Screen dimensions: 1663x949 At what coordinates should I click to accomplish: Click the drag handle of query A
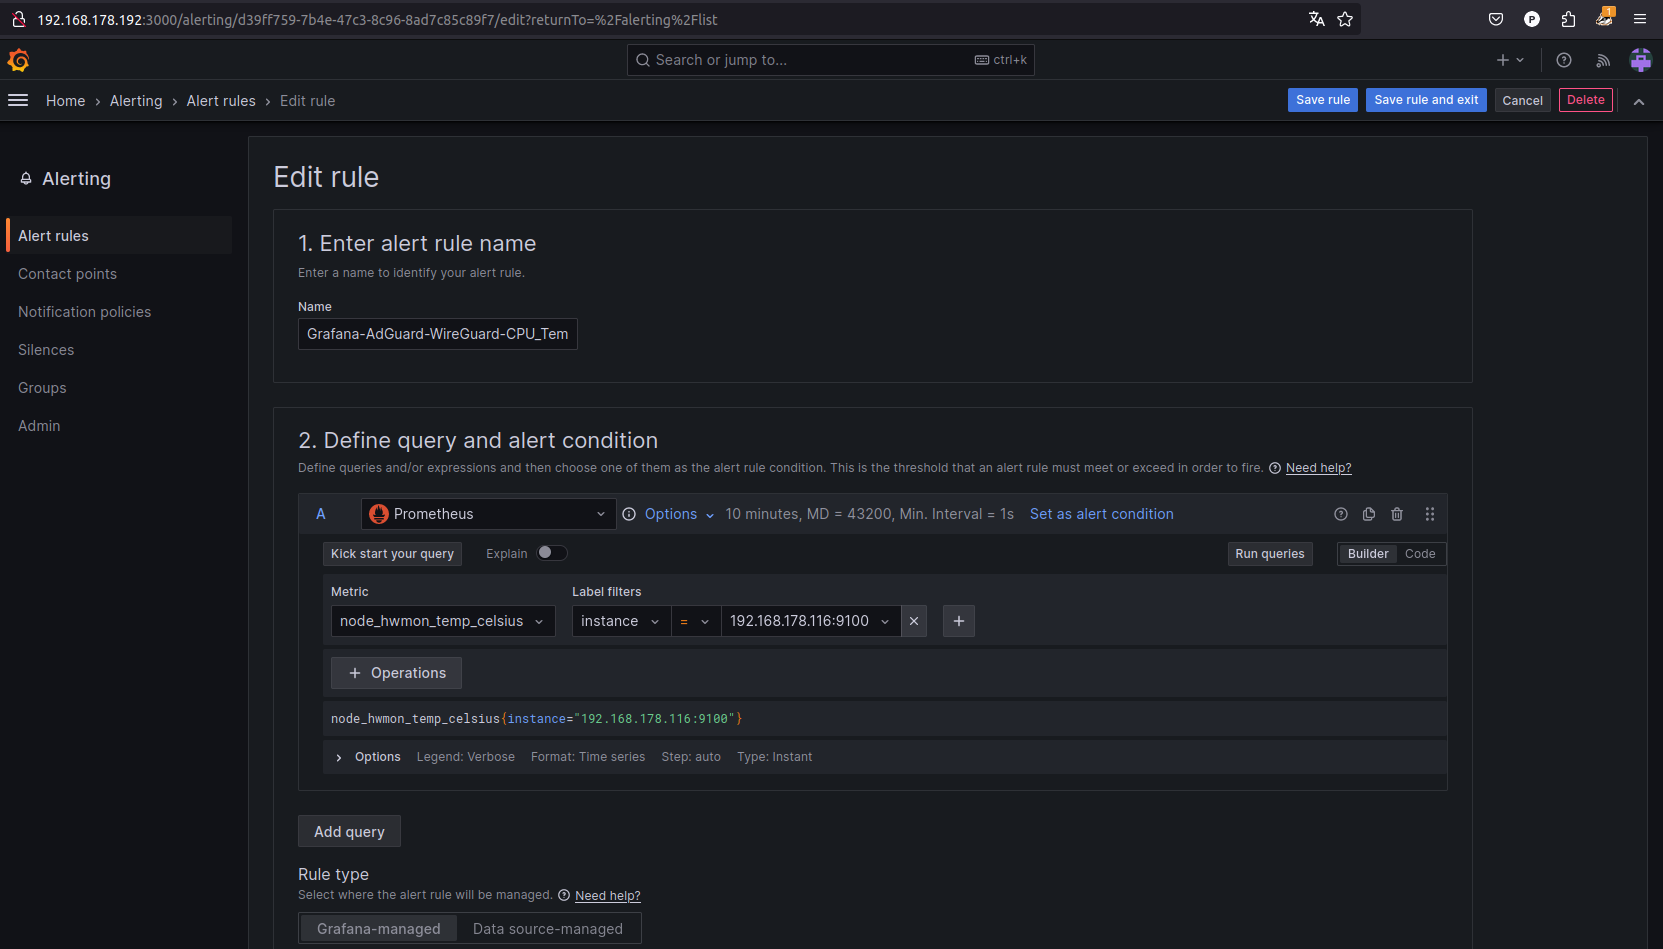click(1430, 514)
